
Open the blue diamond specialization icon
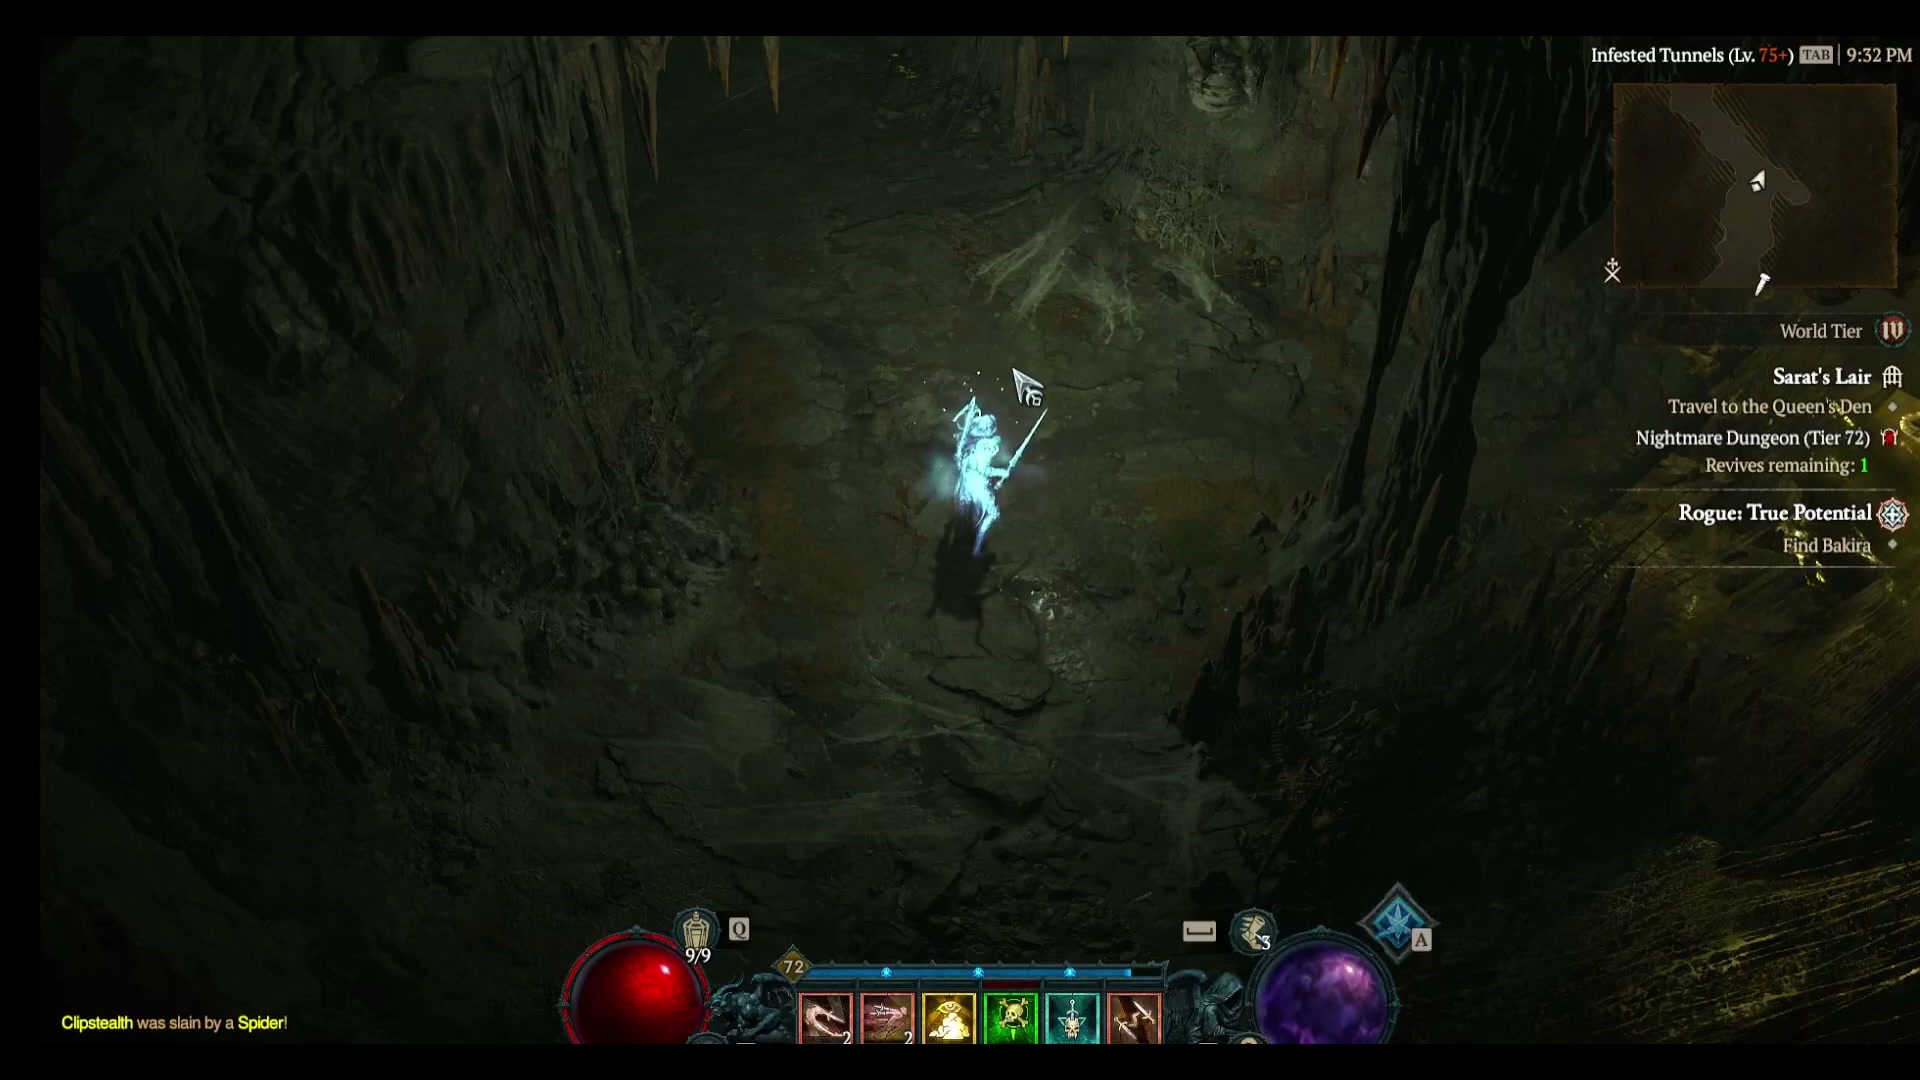(1397, 922)
